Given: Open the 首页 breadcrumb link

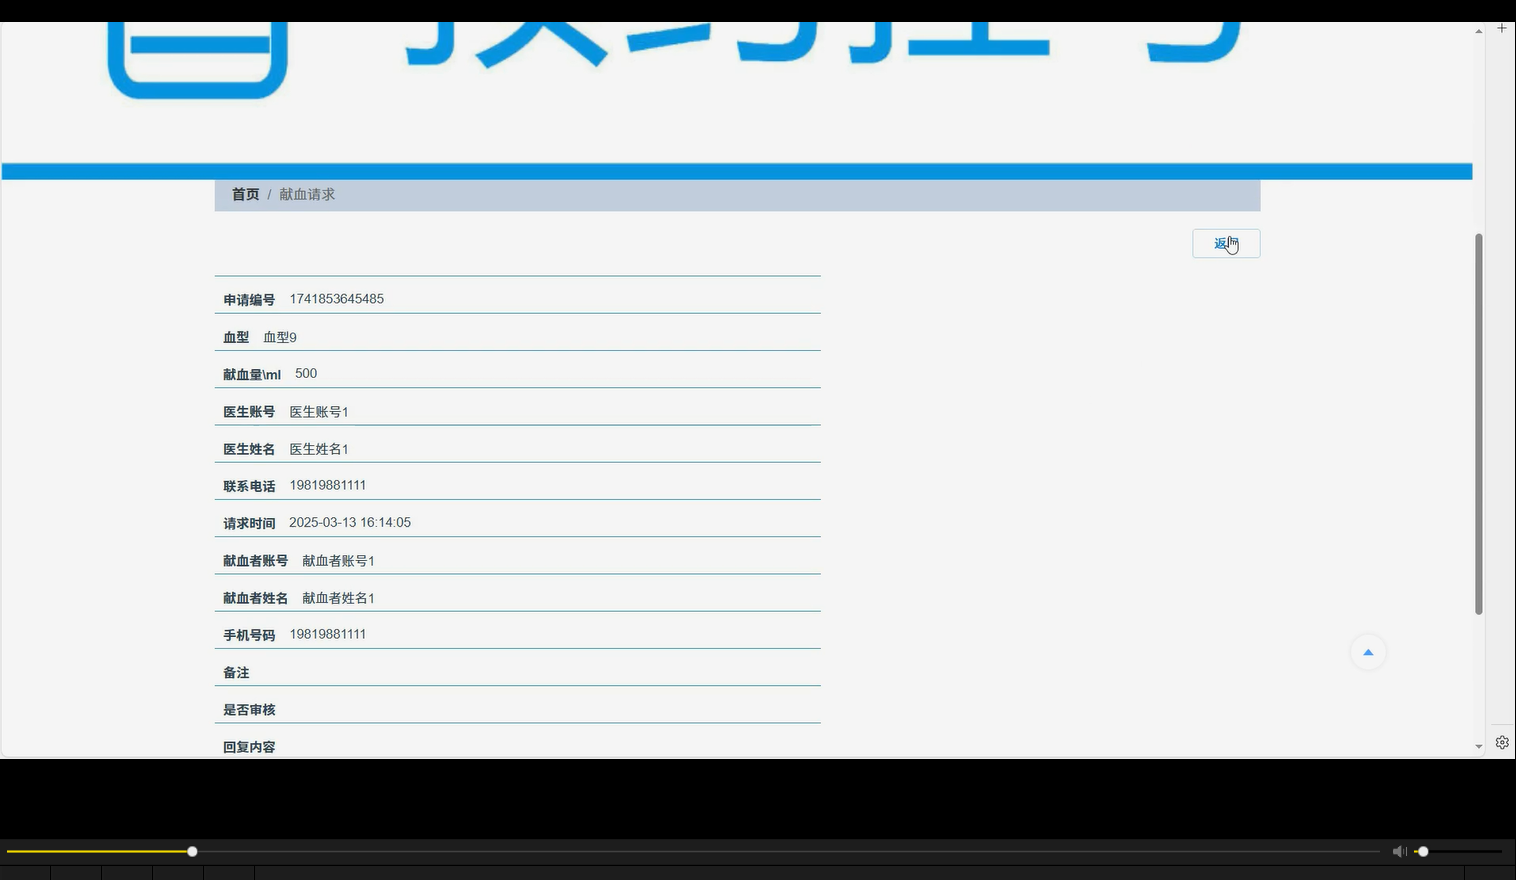Looking at the screenshot, I should (x=245, y=195).
